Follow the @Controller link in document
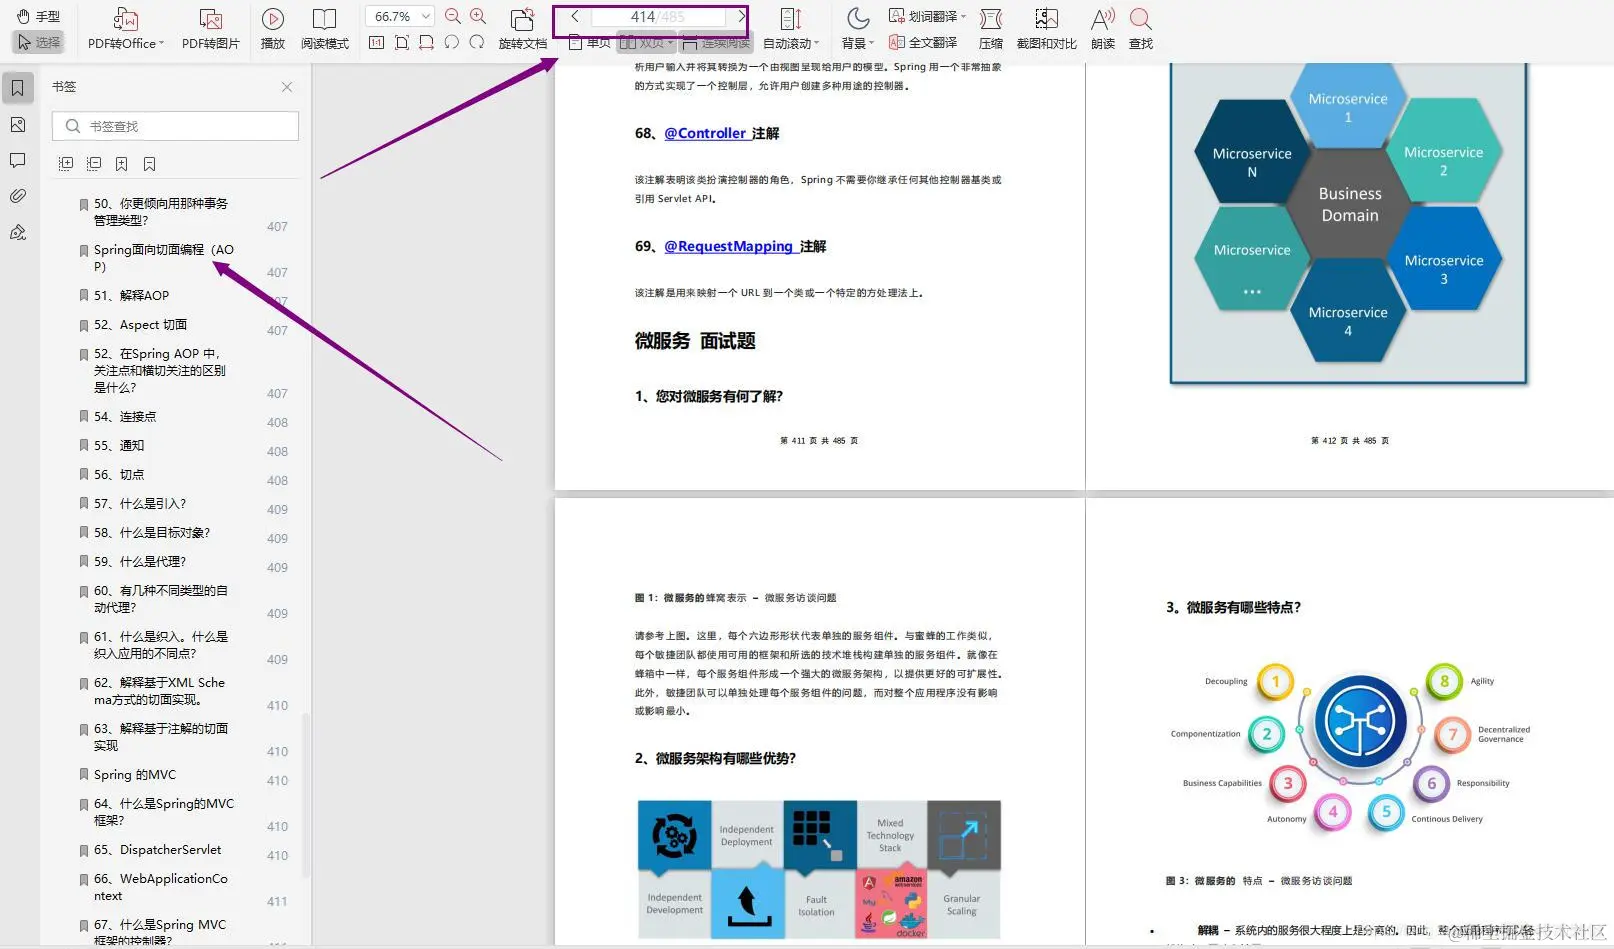The image size is (1614, 949). pyautogui.click(x=706, y=133)
